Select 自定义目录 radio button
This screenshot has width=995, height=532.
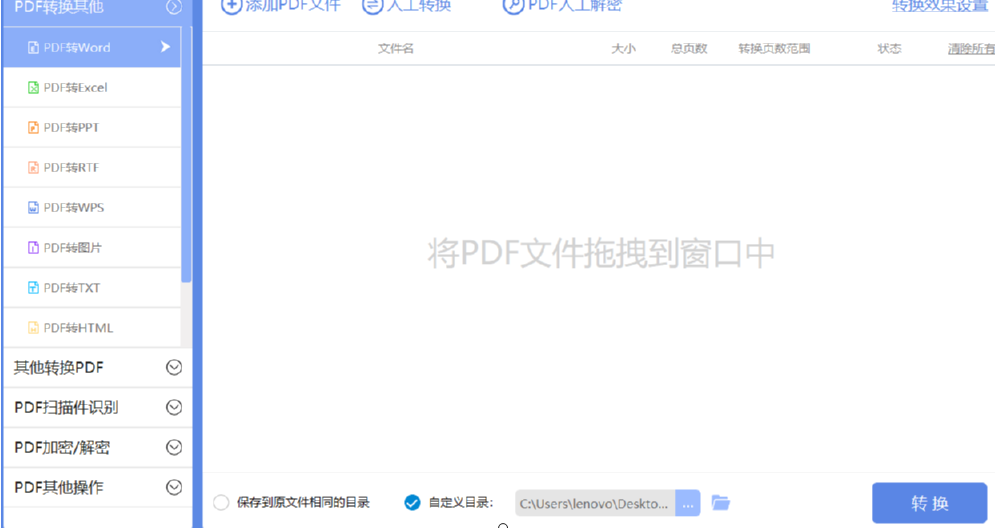click(x=412, y=503)
